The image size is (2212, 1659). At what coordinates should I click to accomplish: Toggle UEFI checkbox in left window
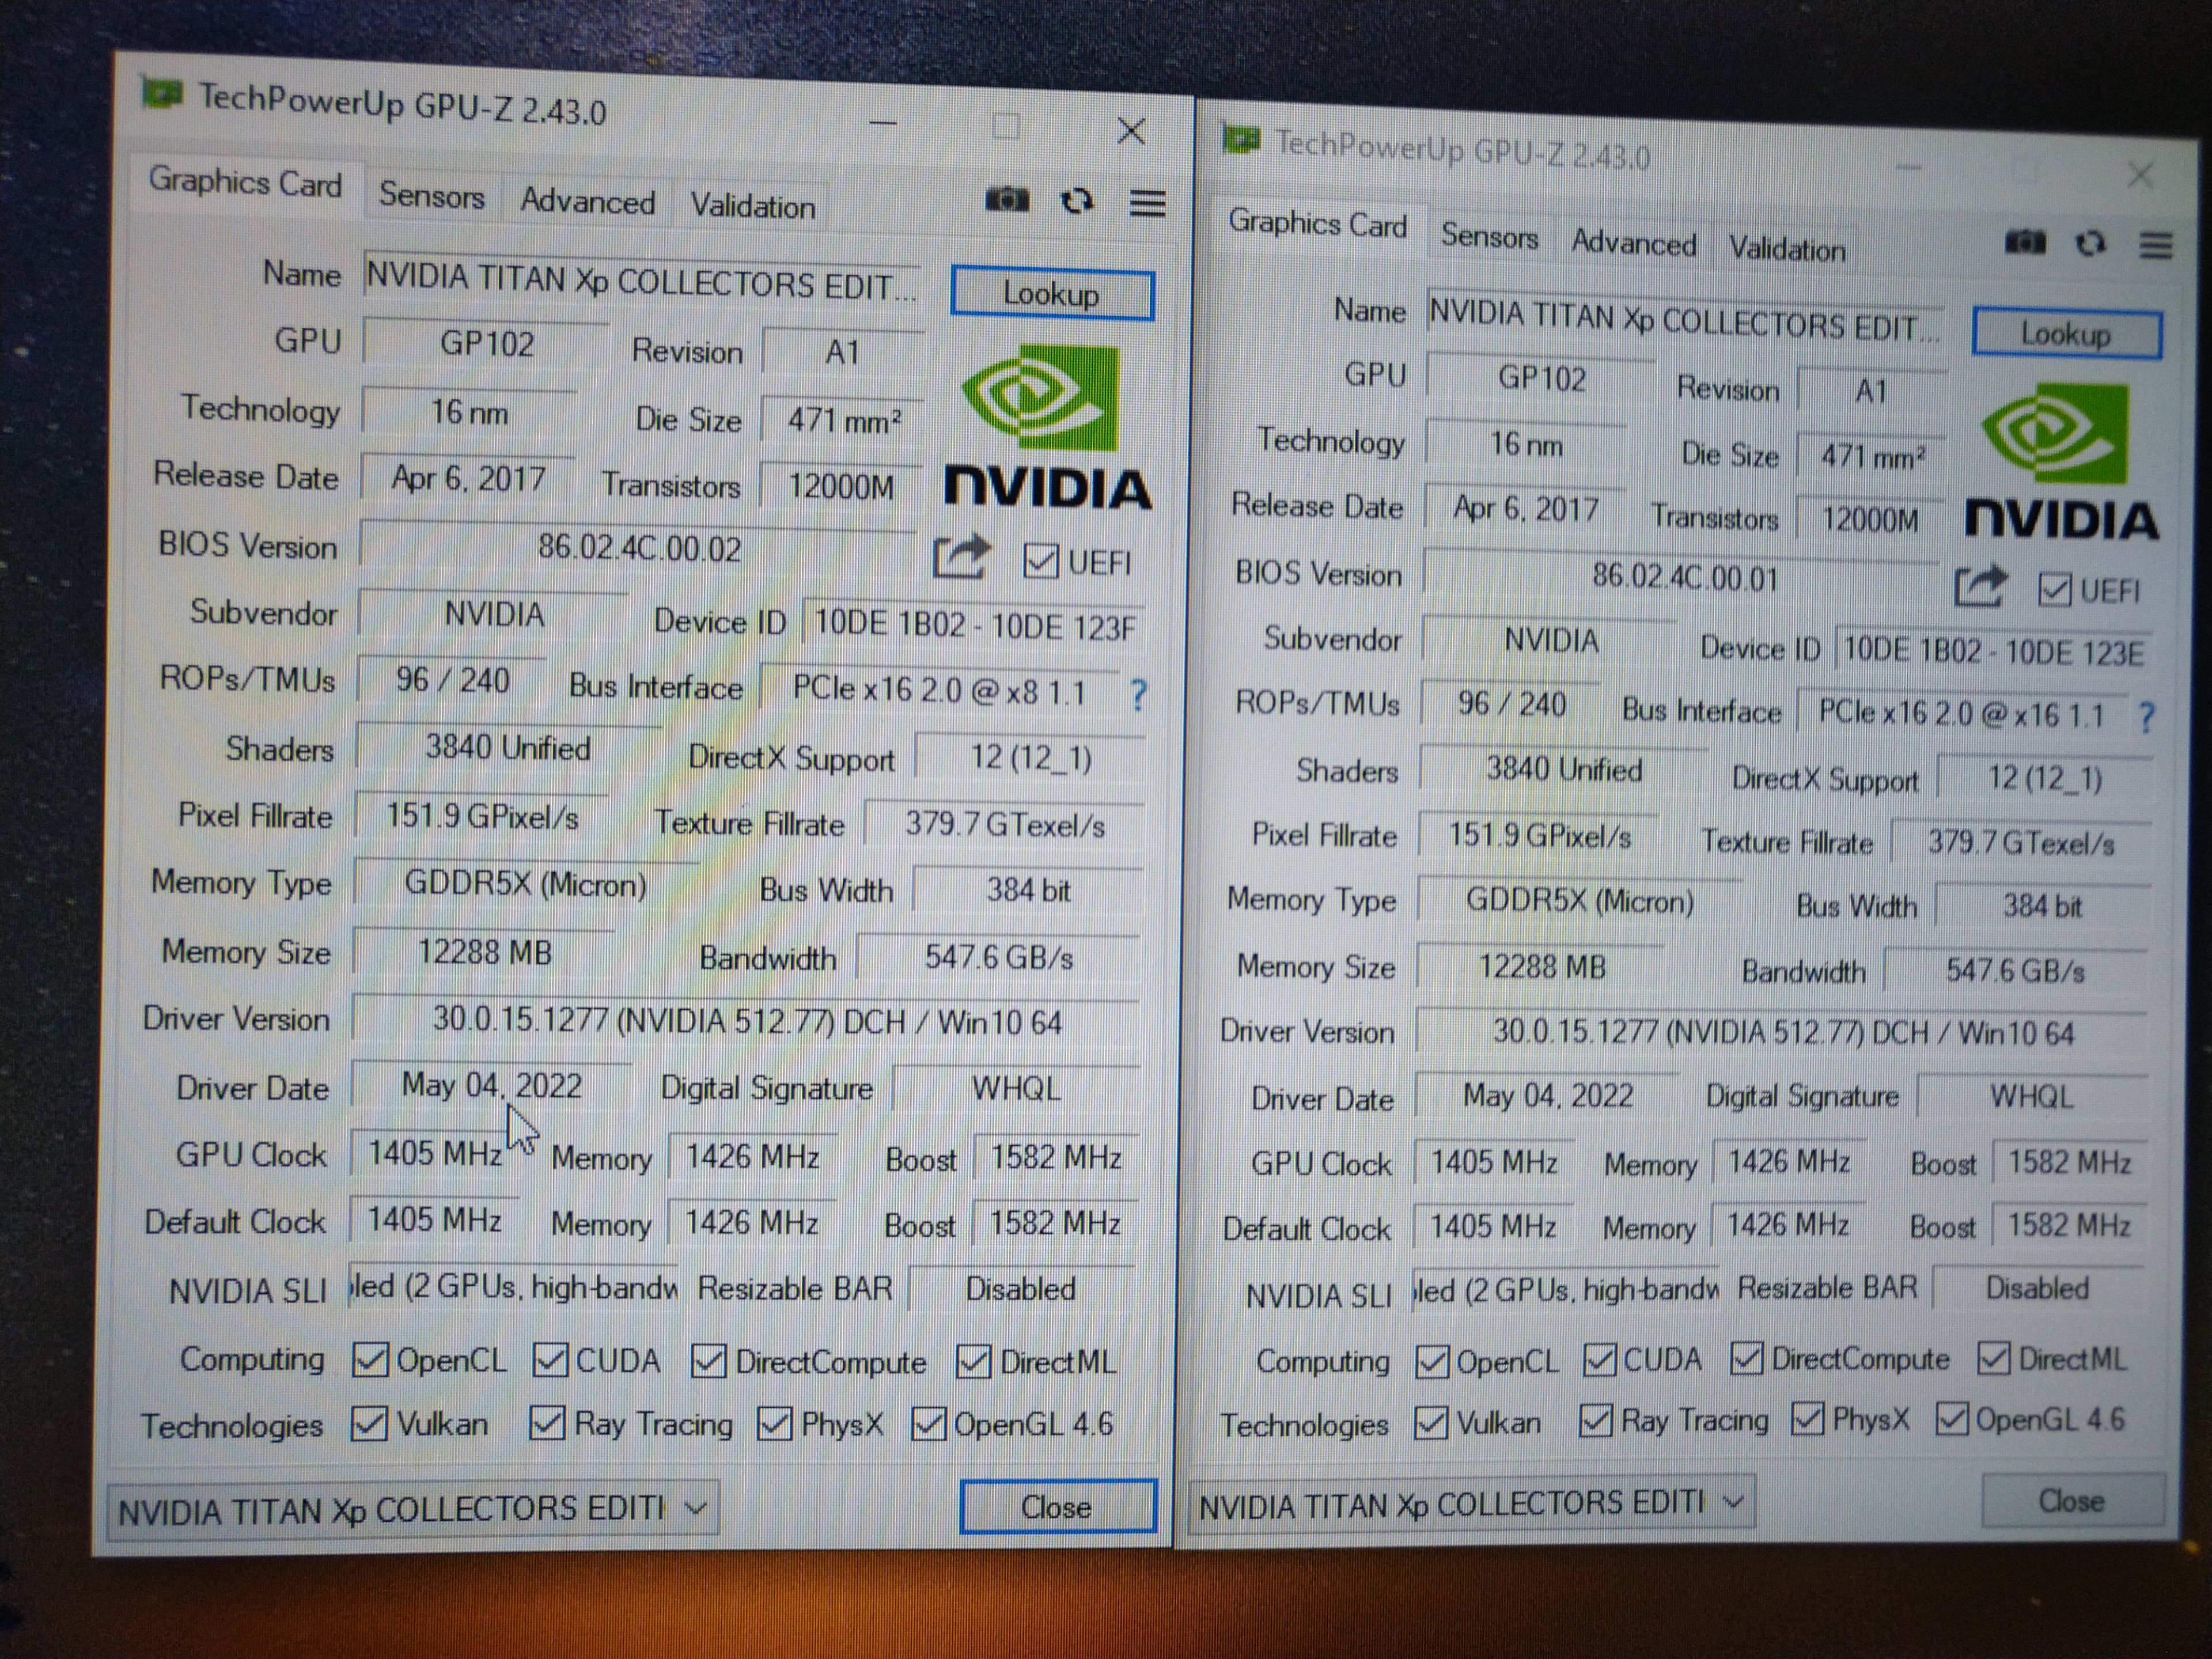1040,561
